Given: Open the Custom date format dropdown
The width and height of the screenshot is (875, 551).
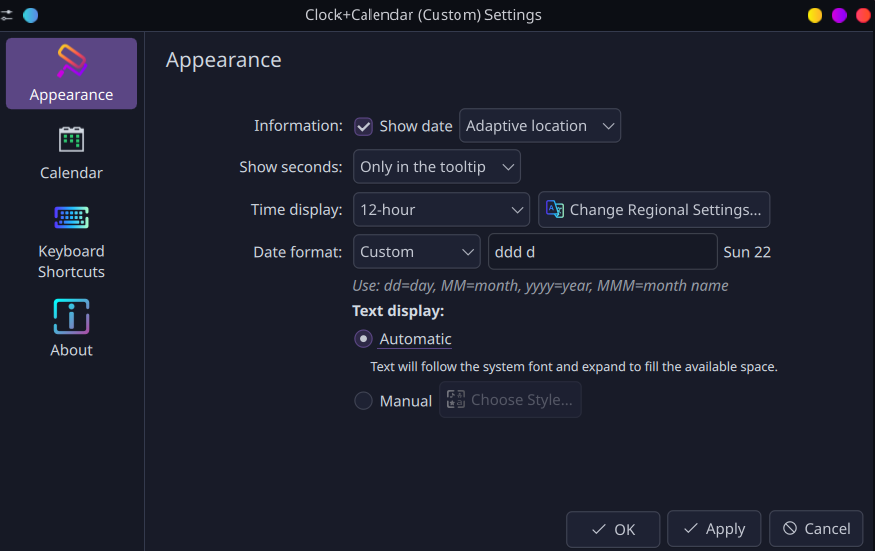Looking at the screenshot, I should 417,252.
